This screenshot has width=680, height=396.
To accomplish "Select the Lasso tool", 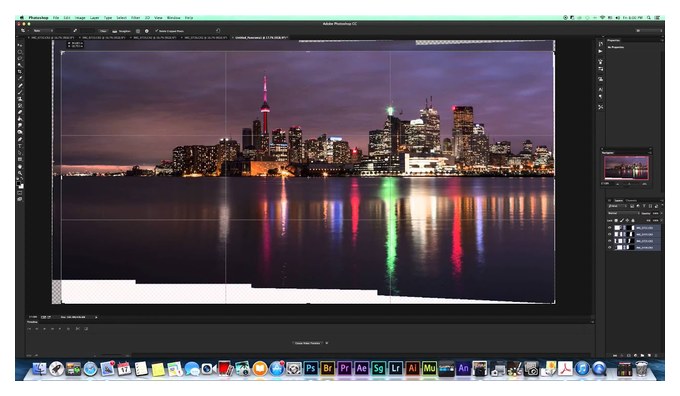I will 20,58.
